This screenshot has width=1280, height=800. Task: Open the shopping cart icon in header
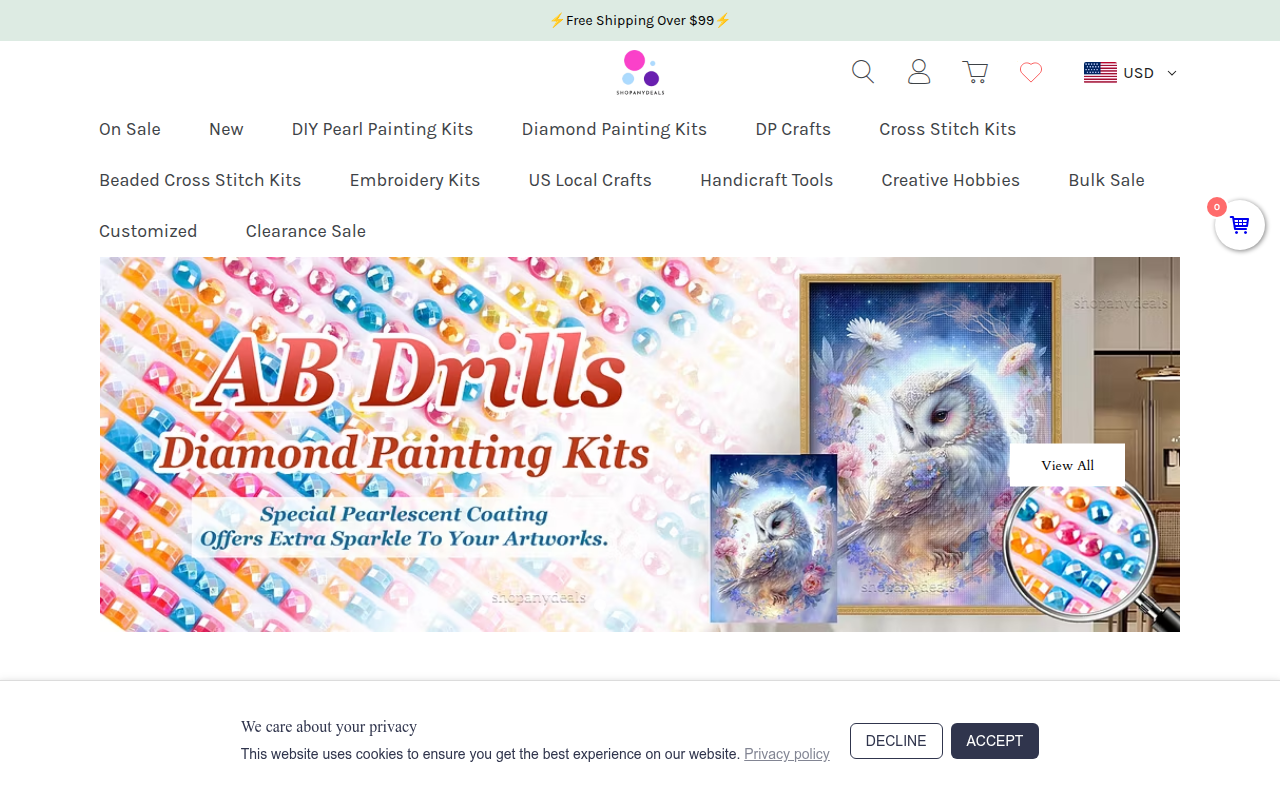975,72
